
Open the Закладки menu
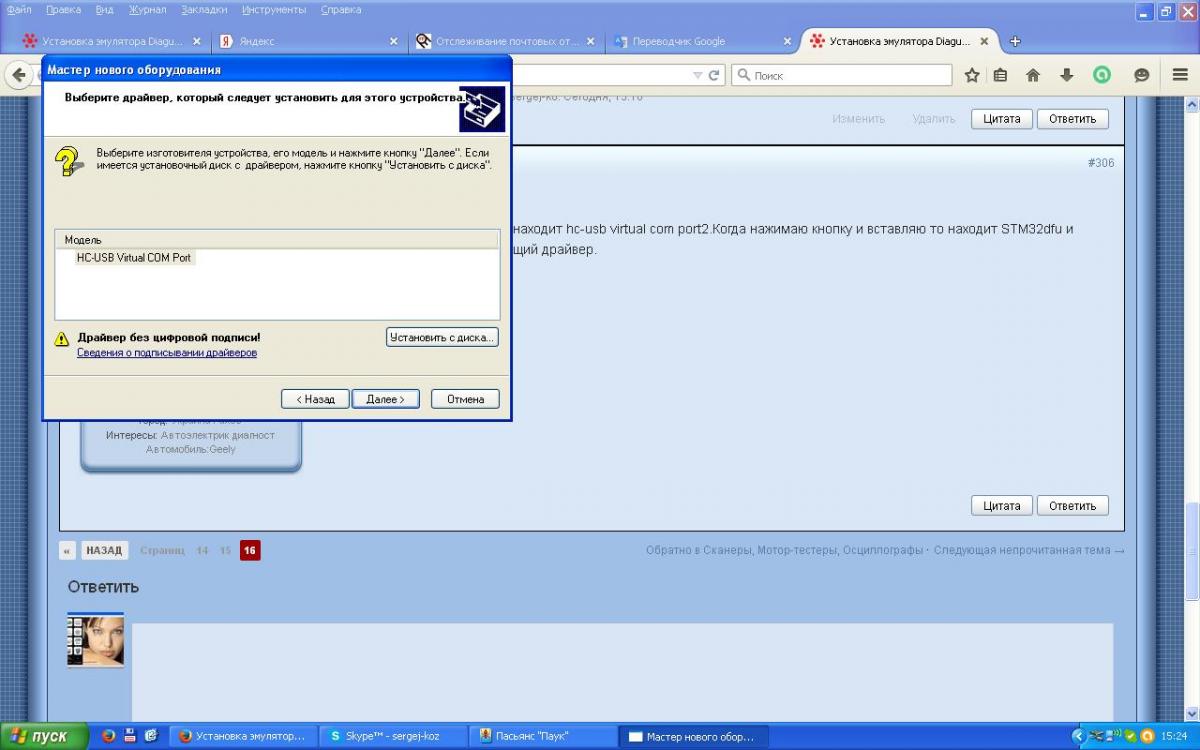205,10
